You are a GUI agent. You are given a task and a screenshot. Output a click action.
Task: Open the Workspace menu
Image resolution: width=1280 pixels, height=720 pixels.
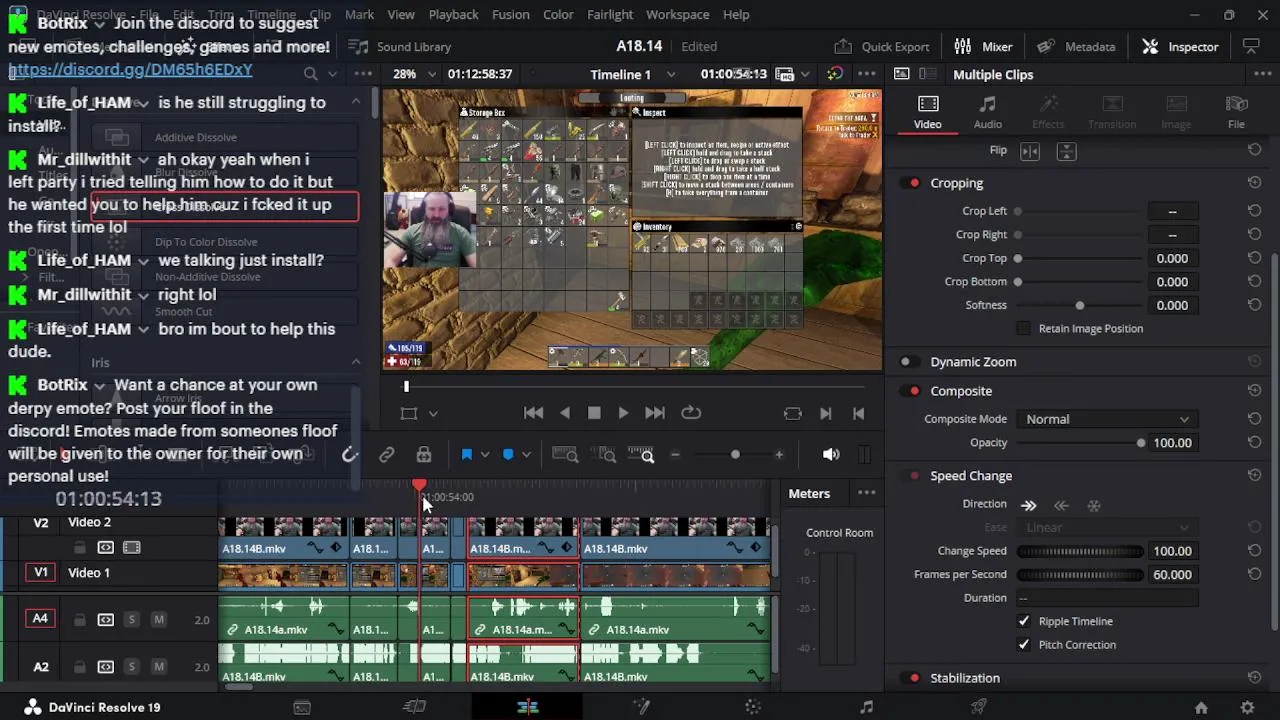coord(678,14)
